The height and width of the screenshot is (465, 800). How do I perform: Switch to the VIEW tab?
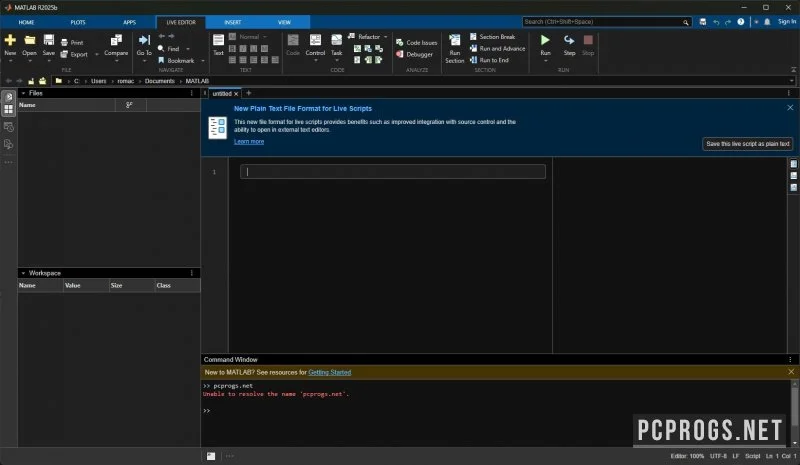click(284, 22)
